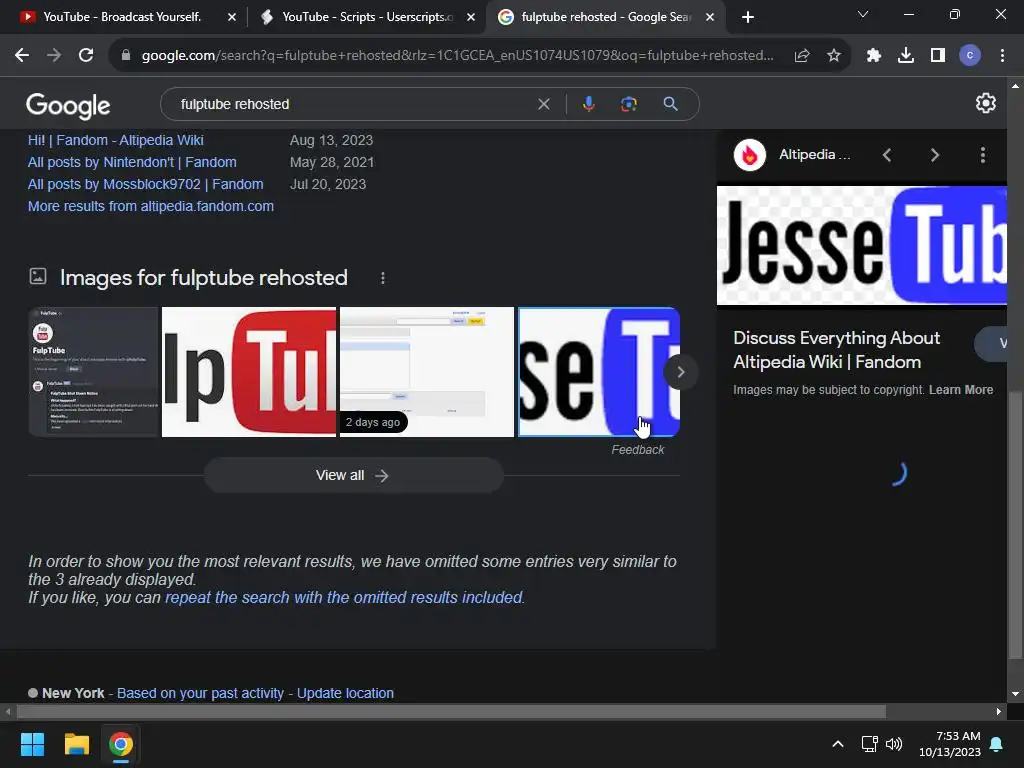Image resolution: width=1024 pixels, height=768 pixels.
Task: Open Chrome profile avatar
Action: (x=970, y=56)
